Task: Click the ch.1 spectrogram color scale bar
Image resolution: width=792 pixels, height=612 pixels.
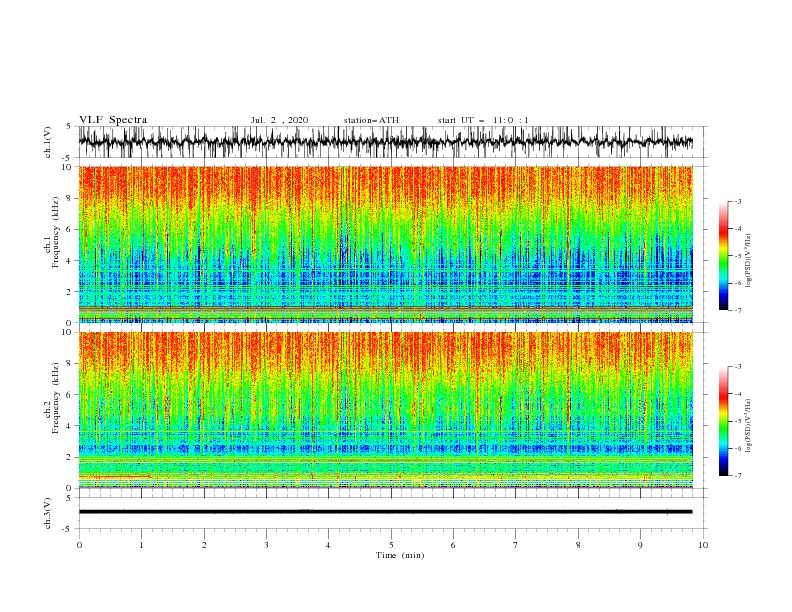Action: tap(723, 256)
